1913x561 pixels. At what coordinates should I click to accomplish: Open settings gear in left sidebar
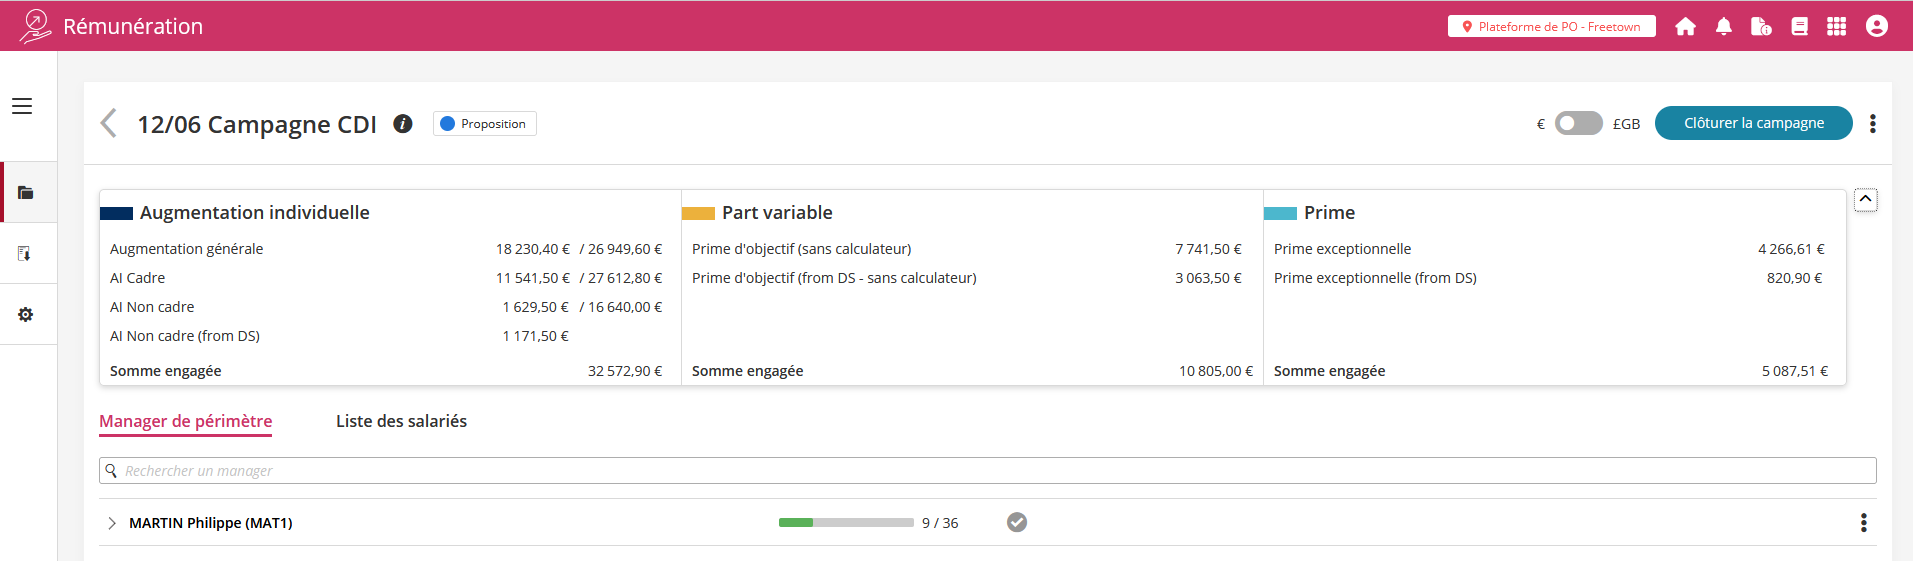click(26, 315)
